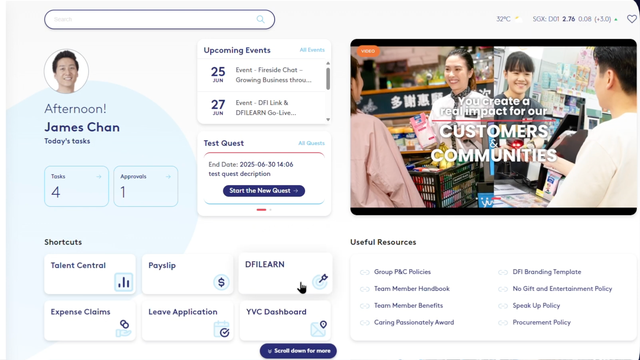This screenshot has width=640, height=360.
Task: Open the DFILEARN shortcut
Action: pos(285,273)
